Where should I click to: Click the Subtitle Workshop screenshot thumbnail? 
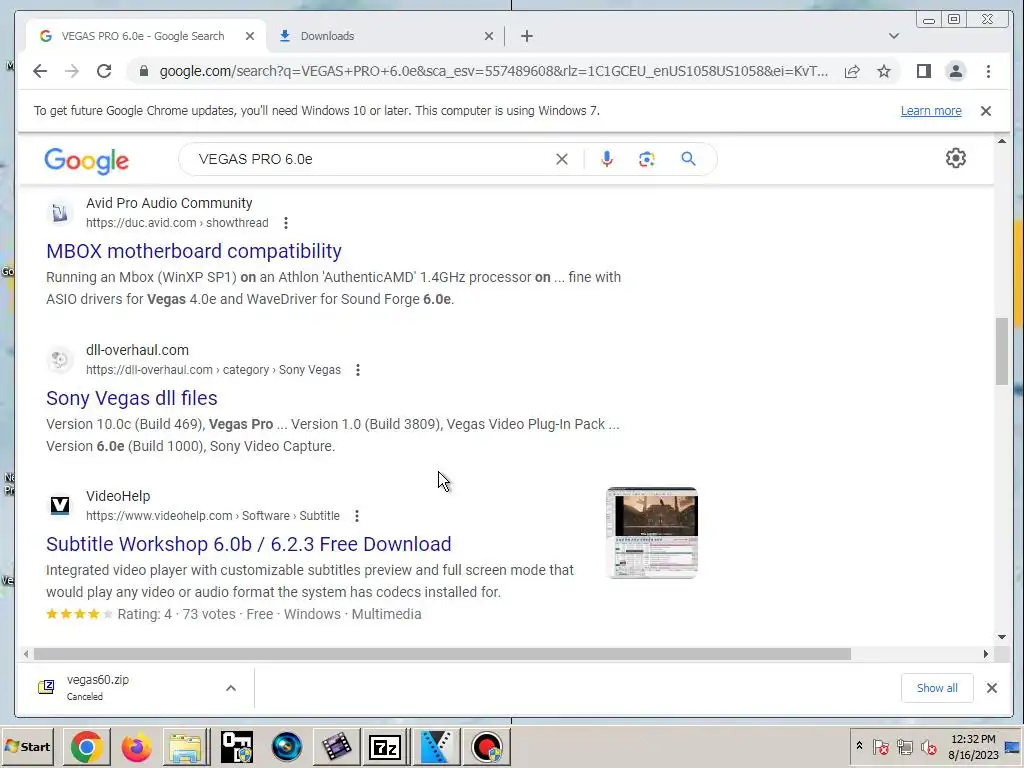coord(652,532)
